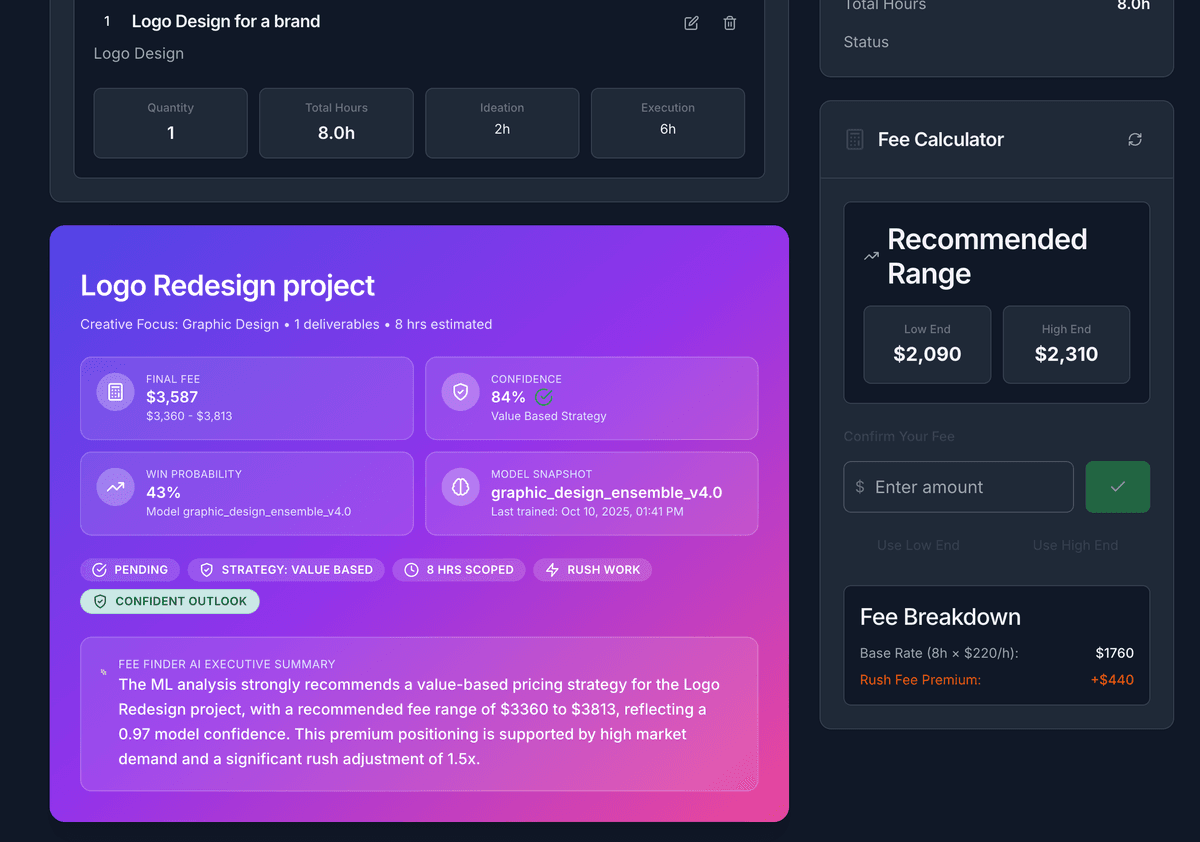
Task: Click the Use High End button
Action: tap(1075, 545)
